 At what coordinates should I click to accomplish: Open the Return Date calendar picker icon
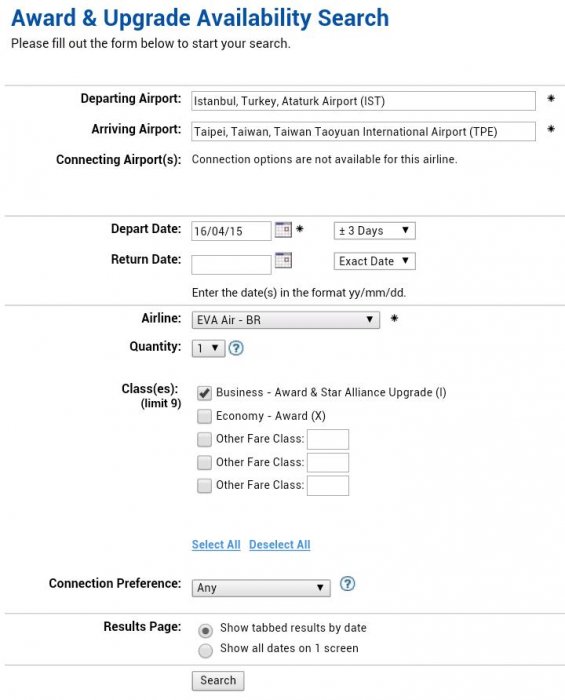pos(283,260)
